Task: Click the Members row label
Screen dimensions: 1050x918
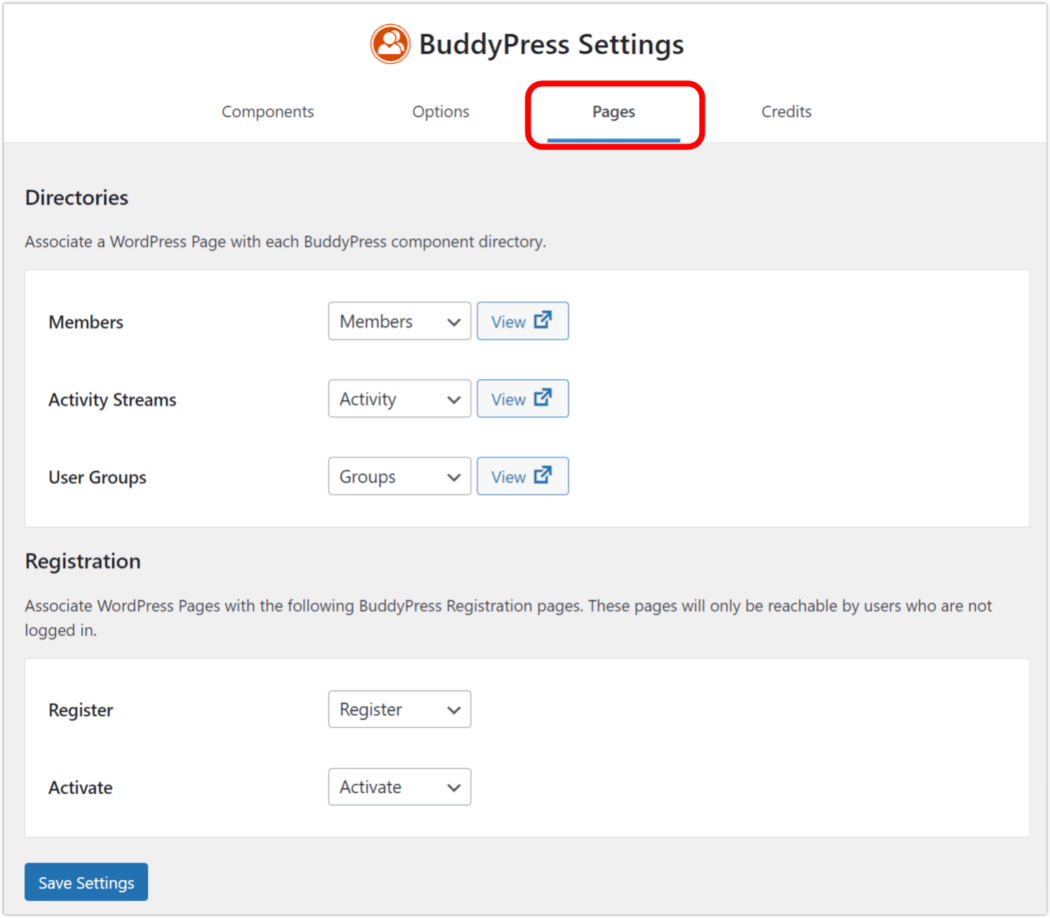Action: (x=86, y=322)
